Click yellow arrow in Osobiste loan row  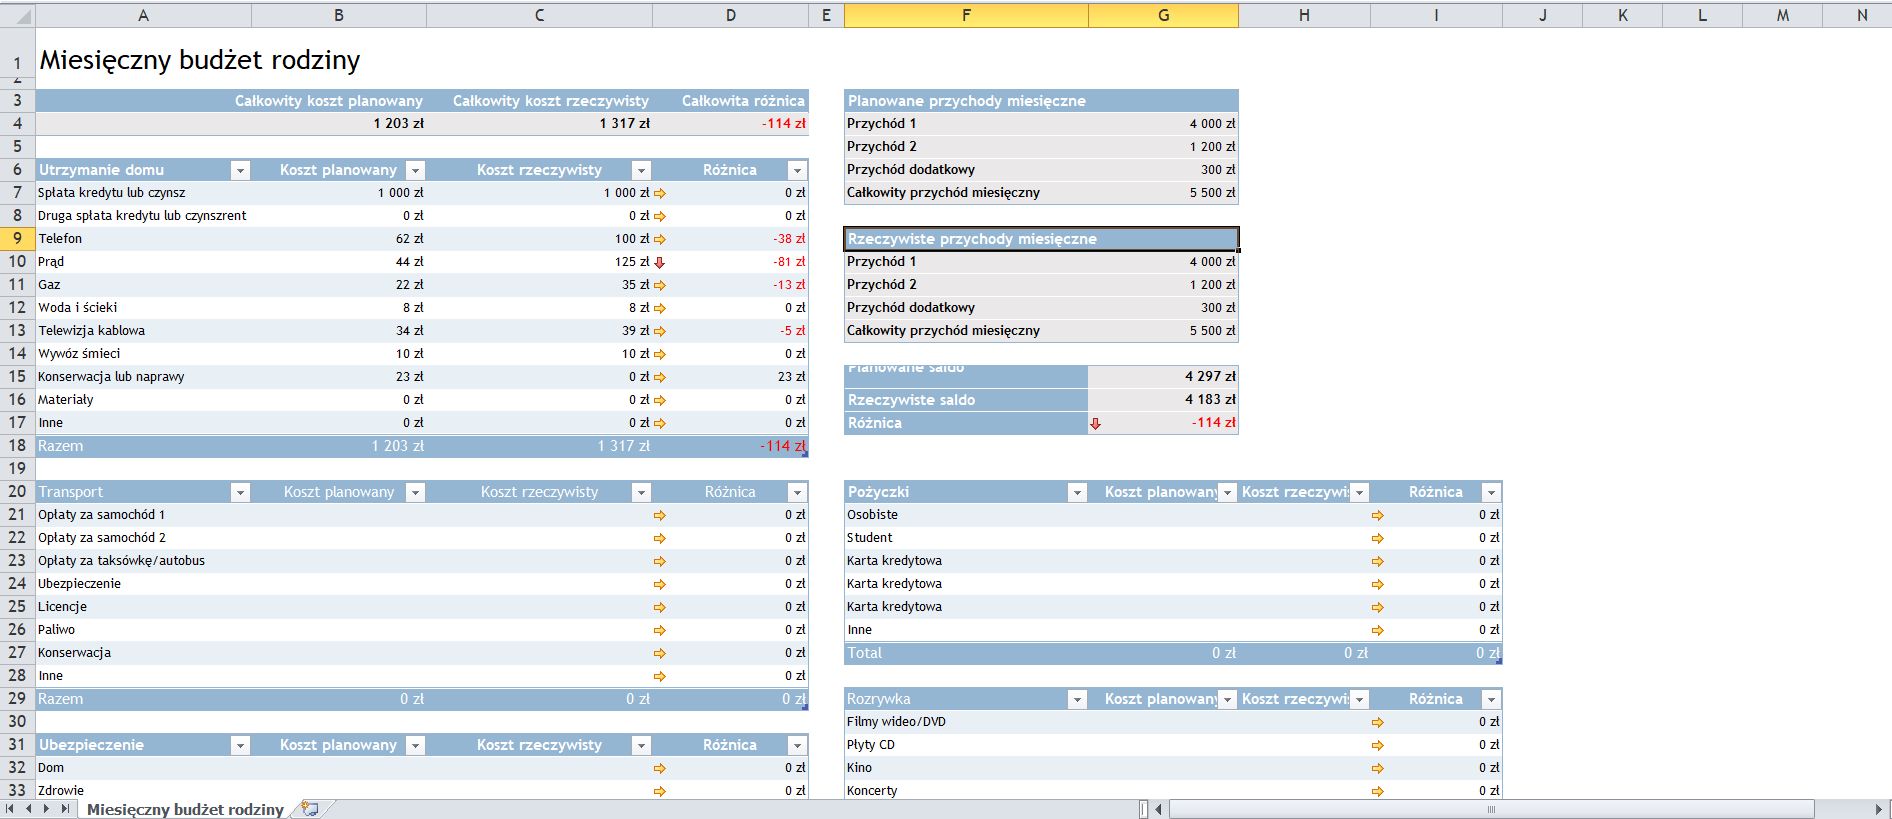tap(1377, 515)
